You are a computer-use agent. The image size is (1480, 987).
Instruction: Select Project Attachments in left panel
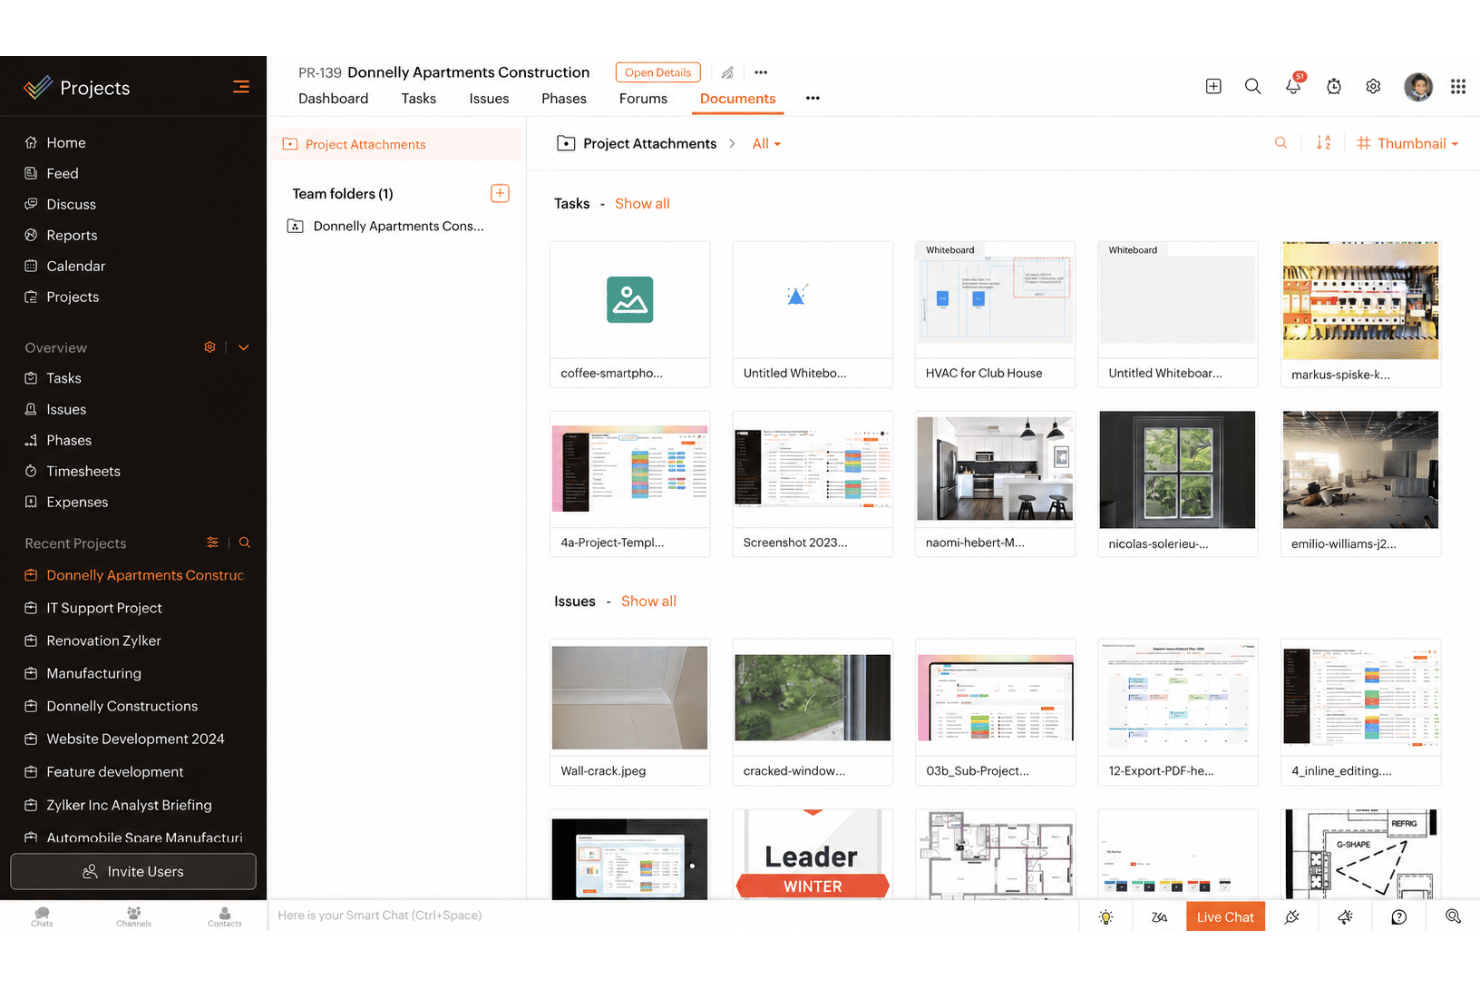(x=396, y=144)
